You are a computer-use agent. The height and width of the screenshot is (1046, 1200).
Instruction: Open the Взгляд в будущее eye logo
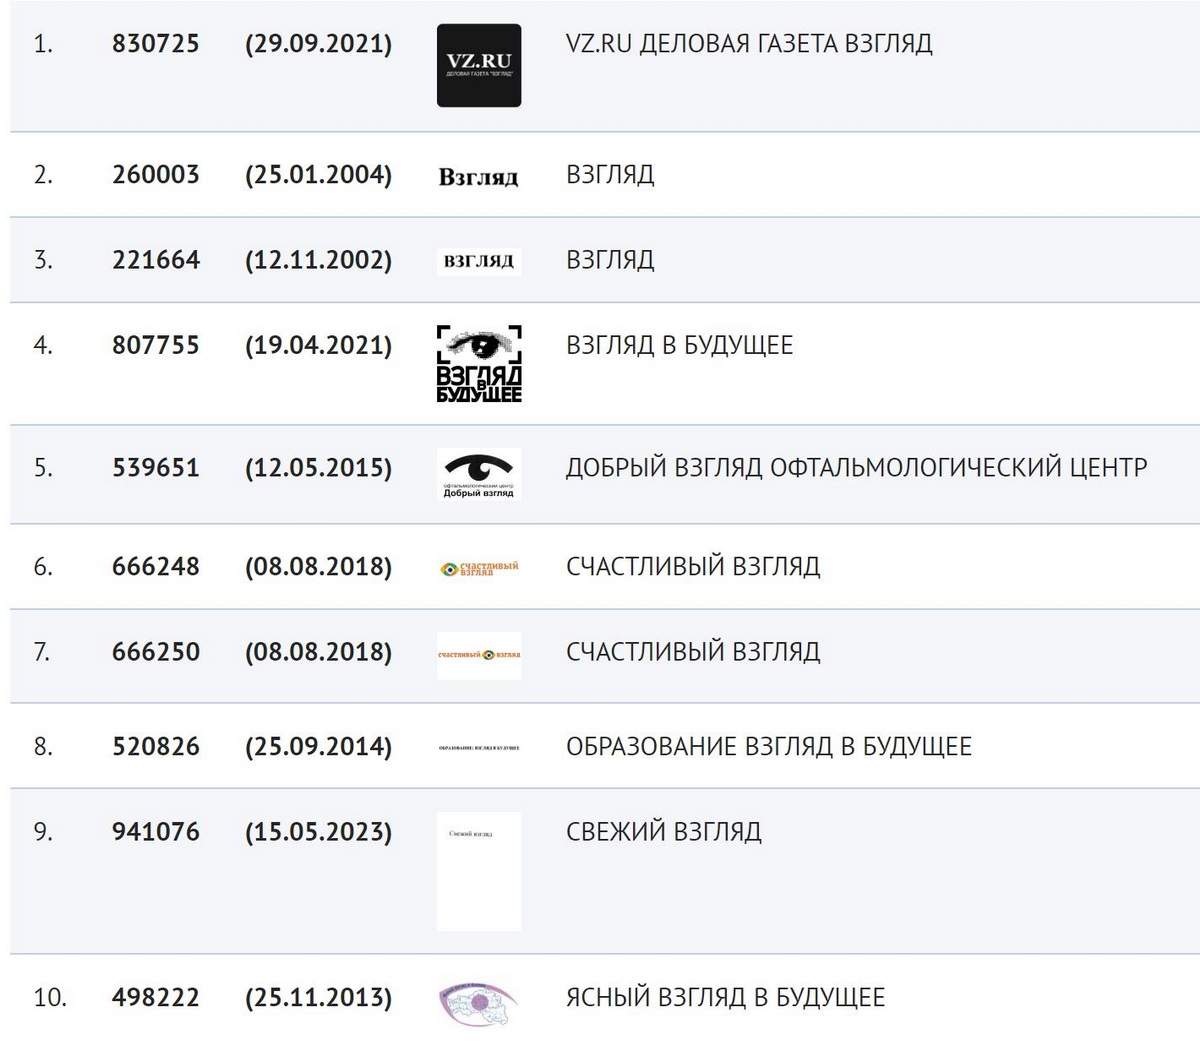(479, 364)
